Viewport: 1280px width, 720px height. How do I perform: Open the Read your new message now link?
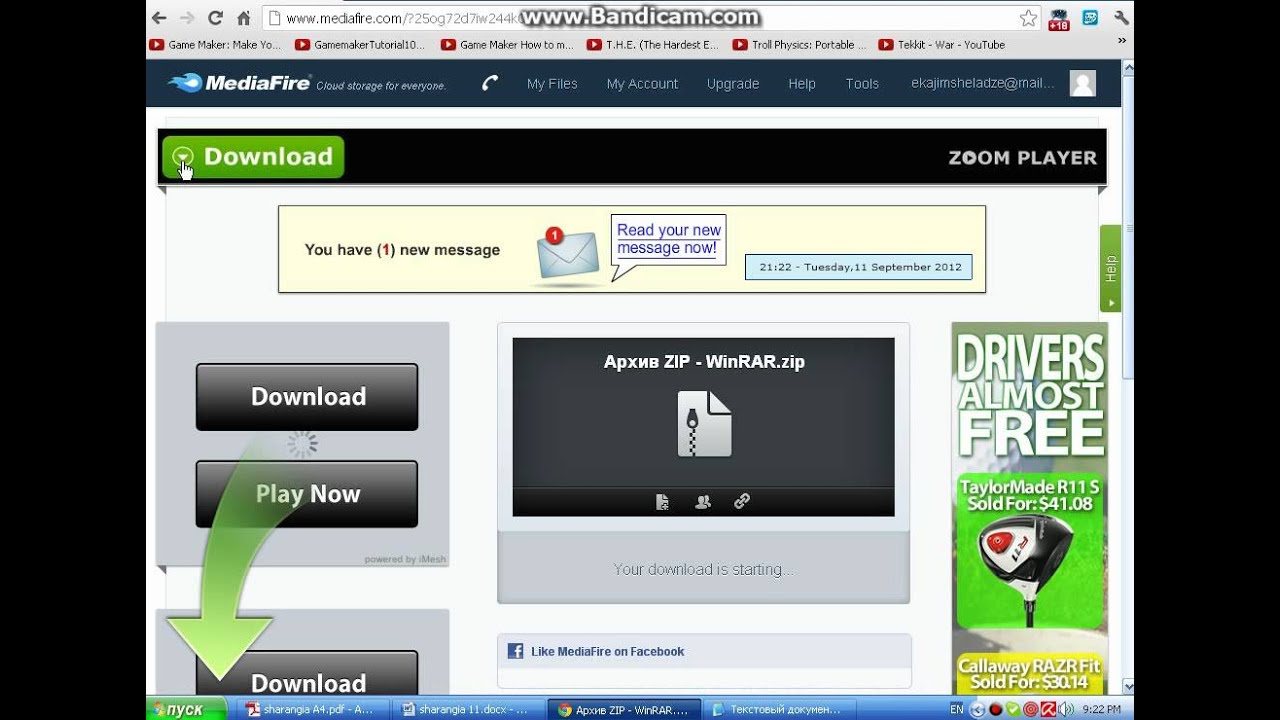click(668, 239)
